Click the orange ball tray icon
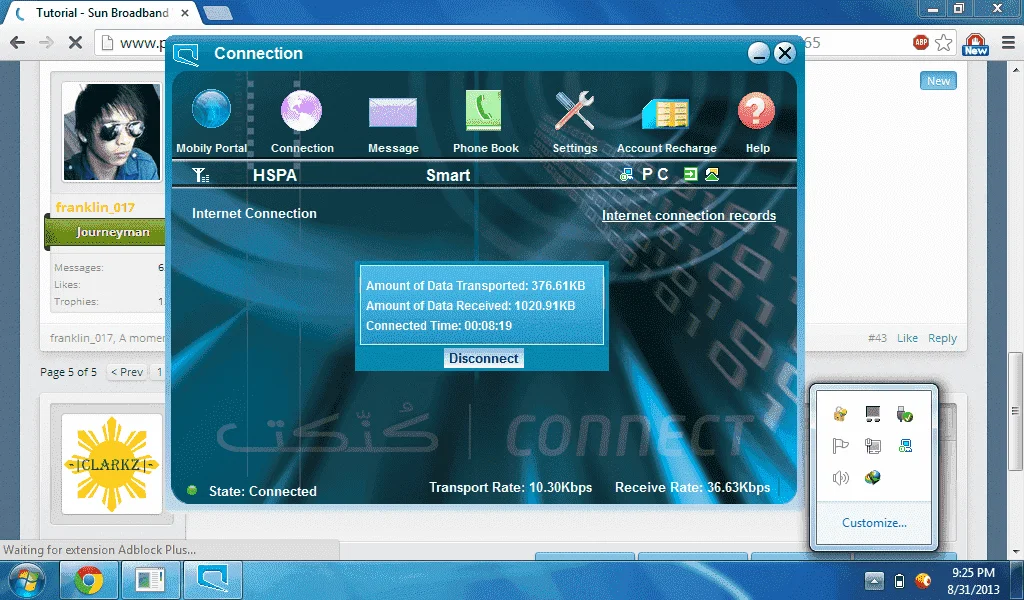Image resolution: width=1024 pixels, height=600 pixels. tap(923, 580)
